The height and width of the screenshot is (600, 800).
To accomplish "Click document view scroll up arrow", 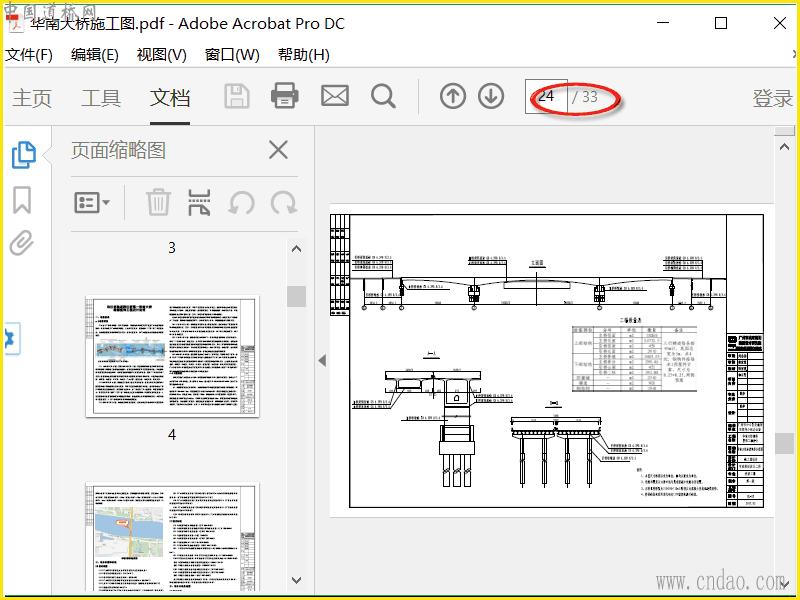I will pos(784,147).
